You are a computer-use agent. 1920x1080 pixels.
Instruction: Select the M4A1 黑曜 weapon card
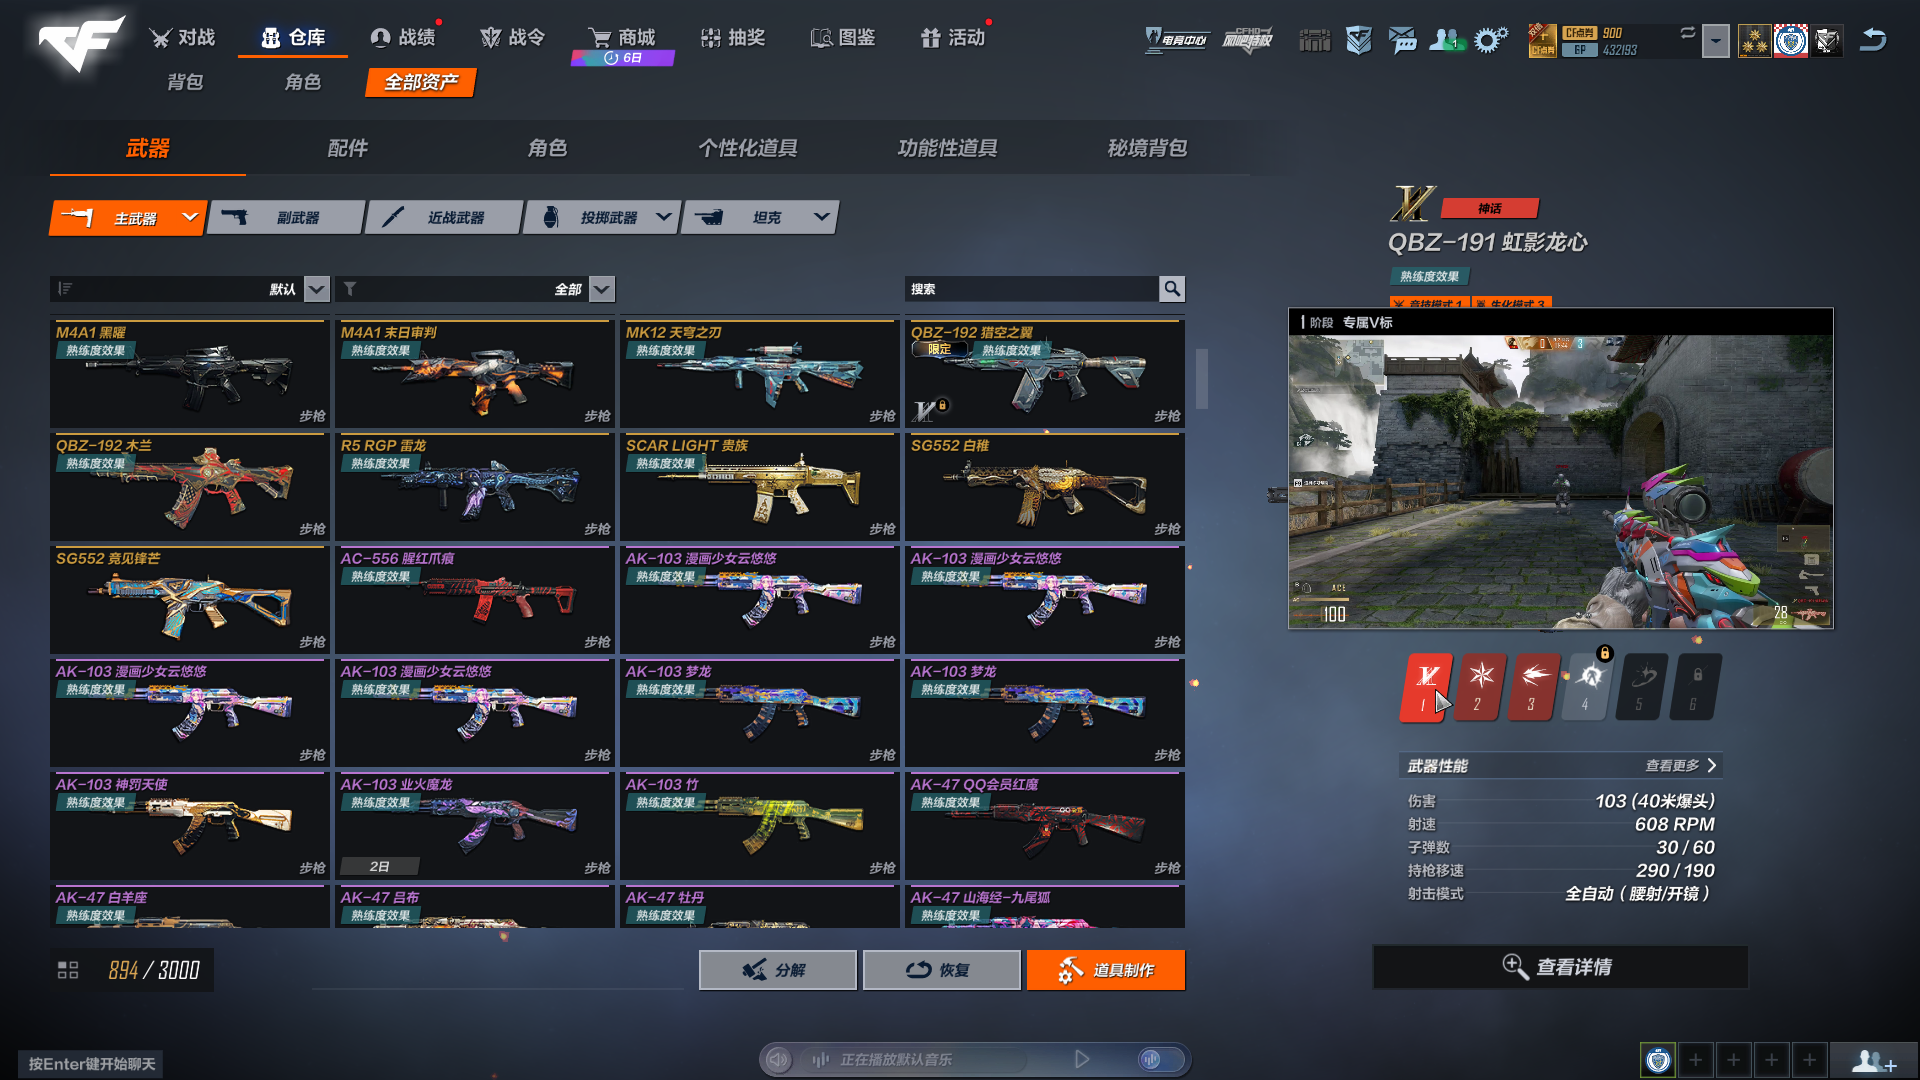click(189, 374)
